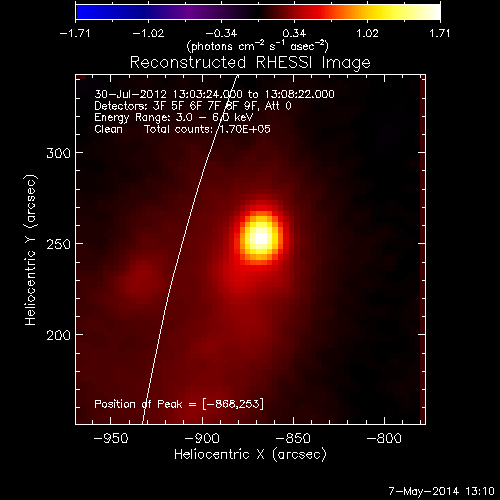Click the Energy Range text line

174,117
